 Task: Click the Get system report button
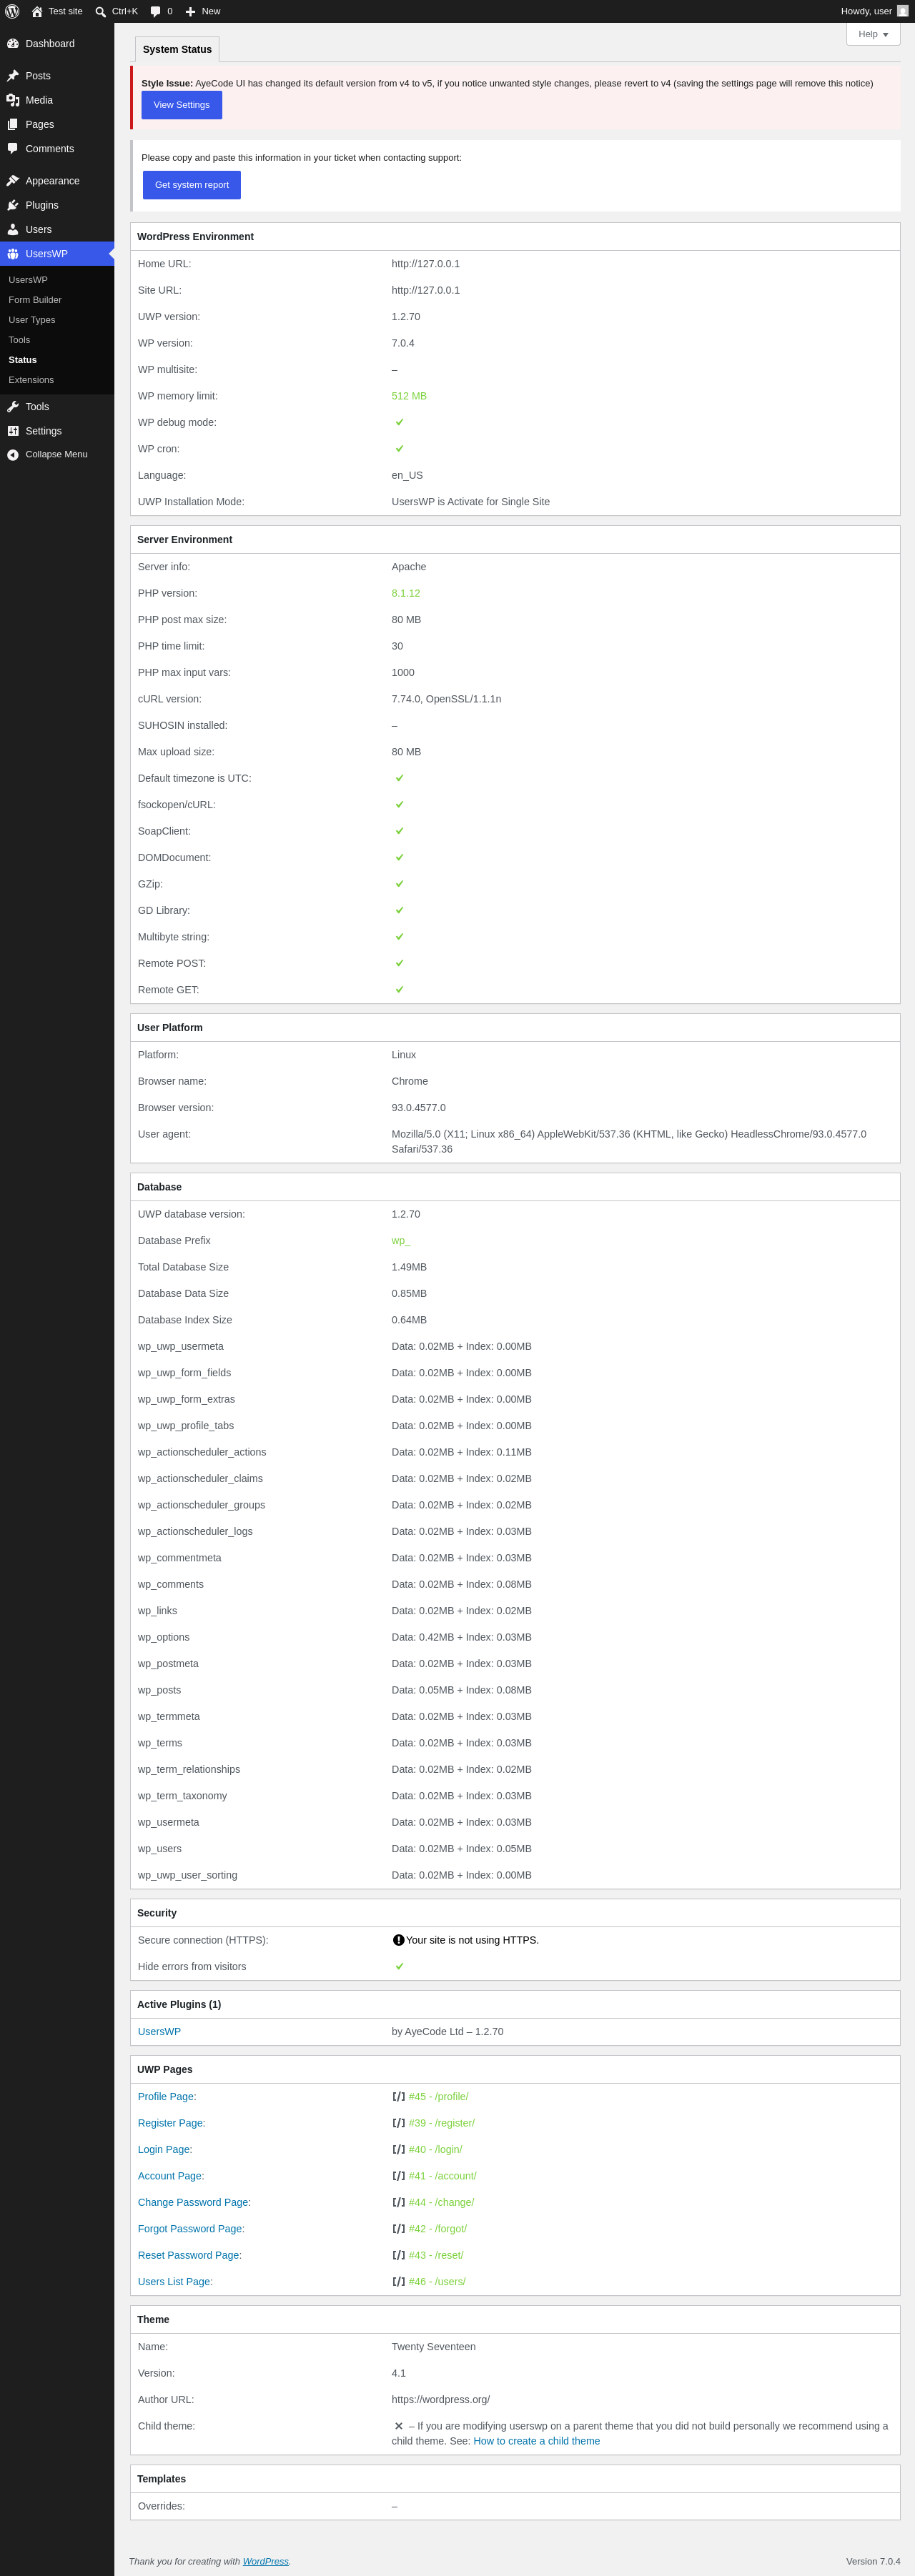coord(192,185)
